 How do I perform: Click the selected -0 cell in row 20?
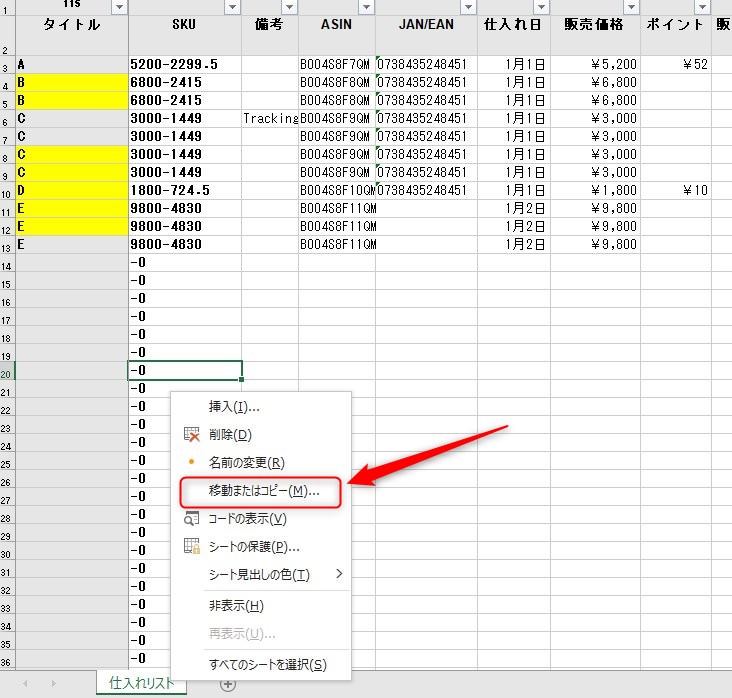click(185, 371)
